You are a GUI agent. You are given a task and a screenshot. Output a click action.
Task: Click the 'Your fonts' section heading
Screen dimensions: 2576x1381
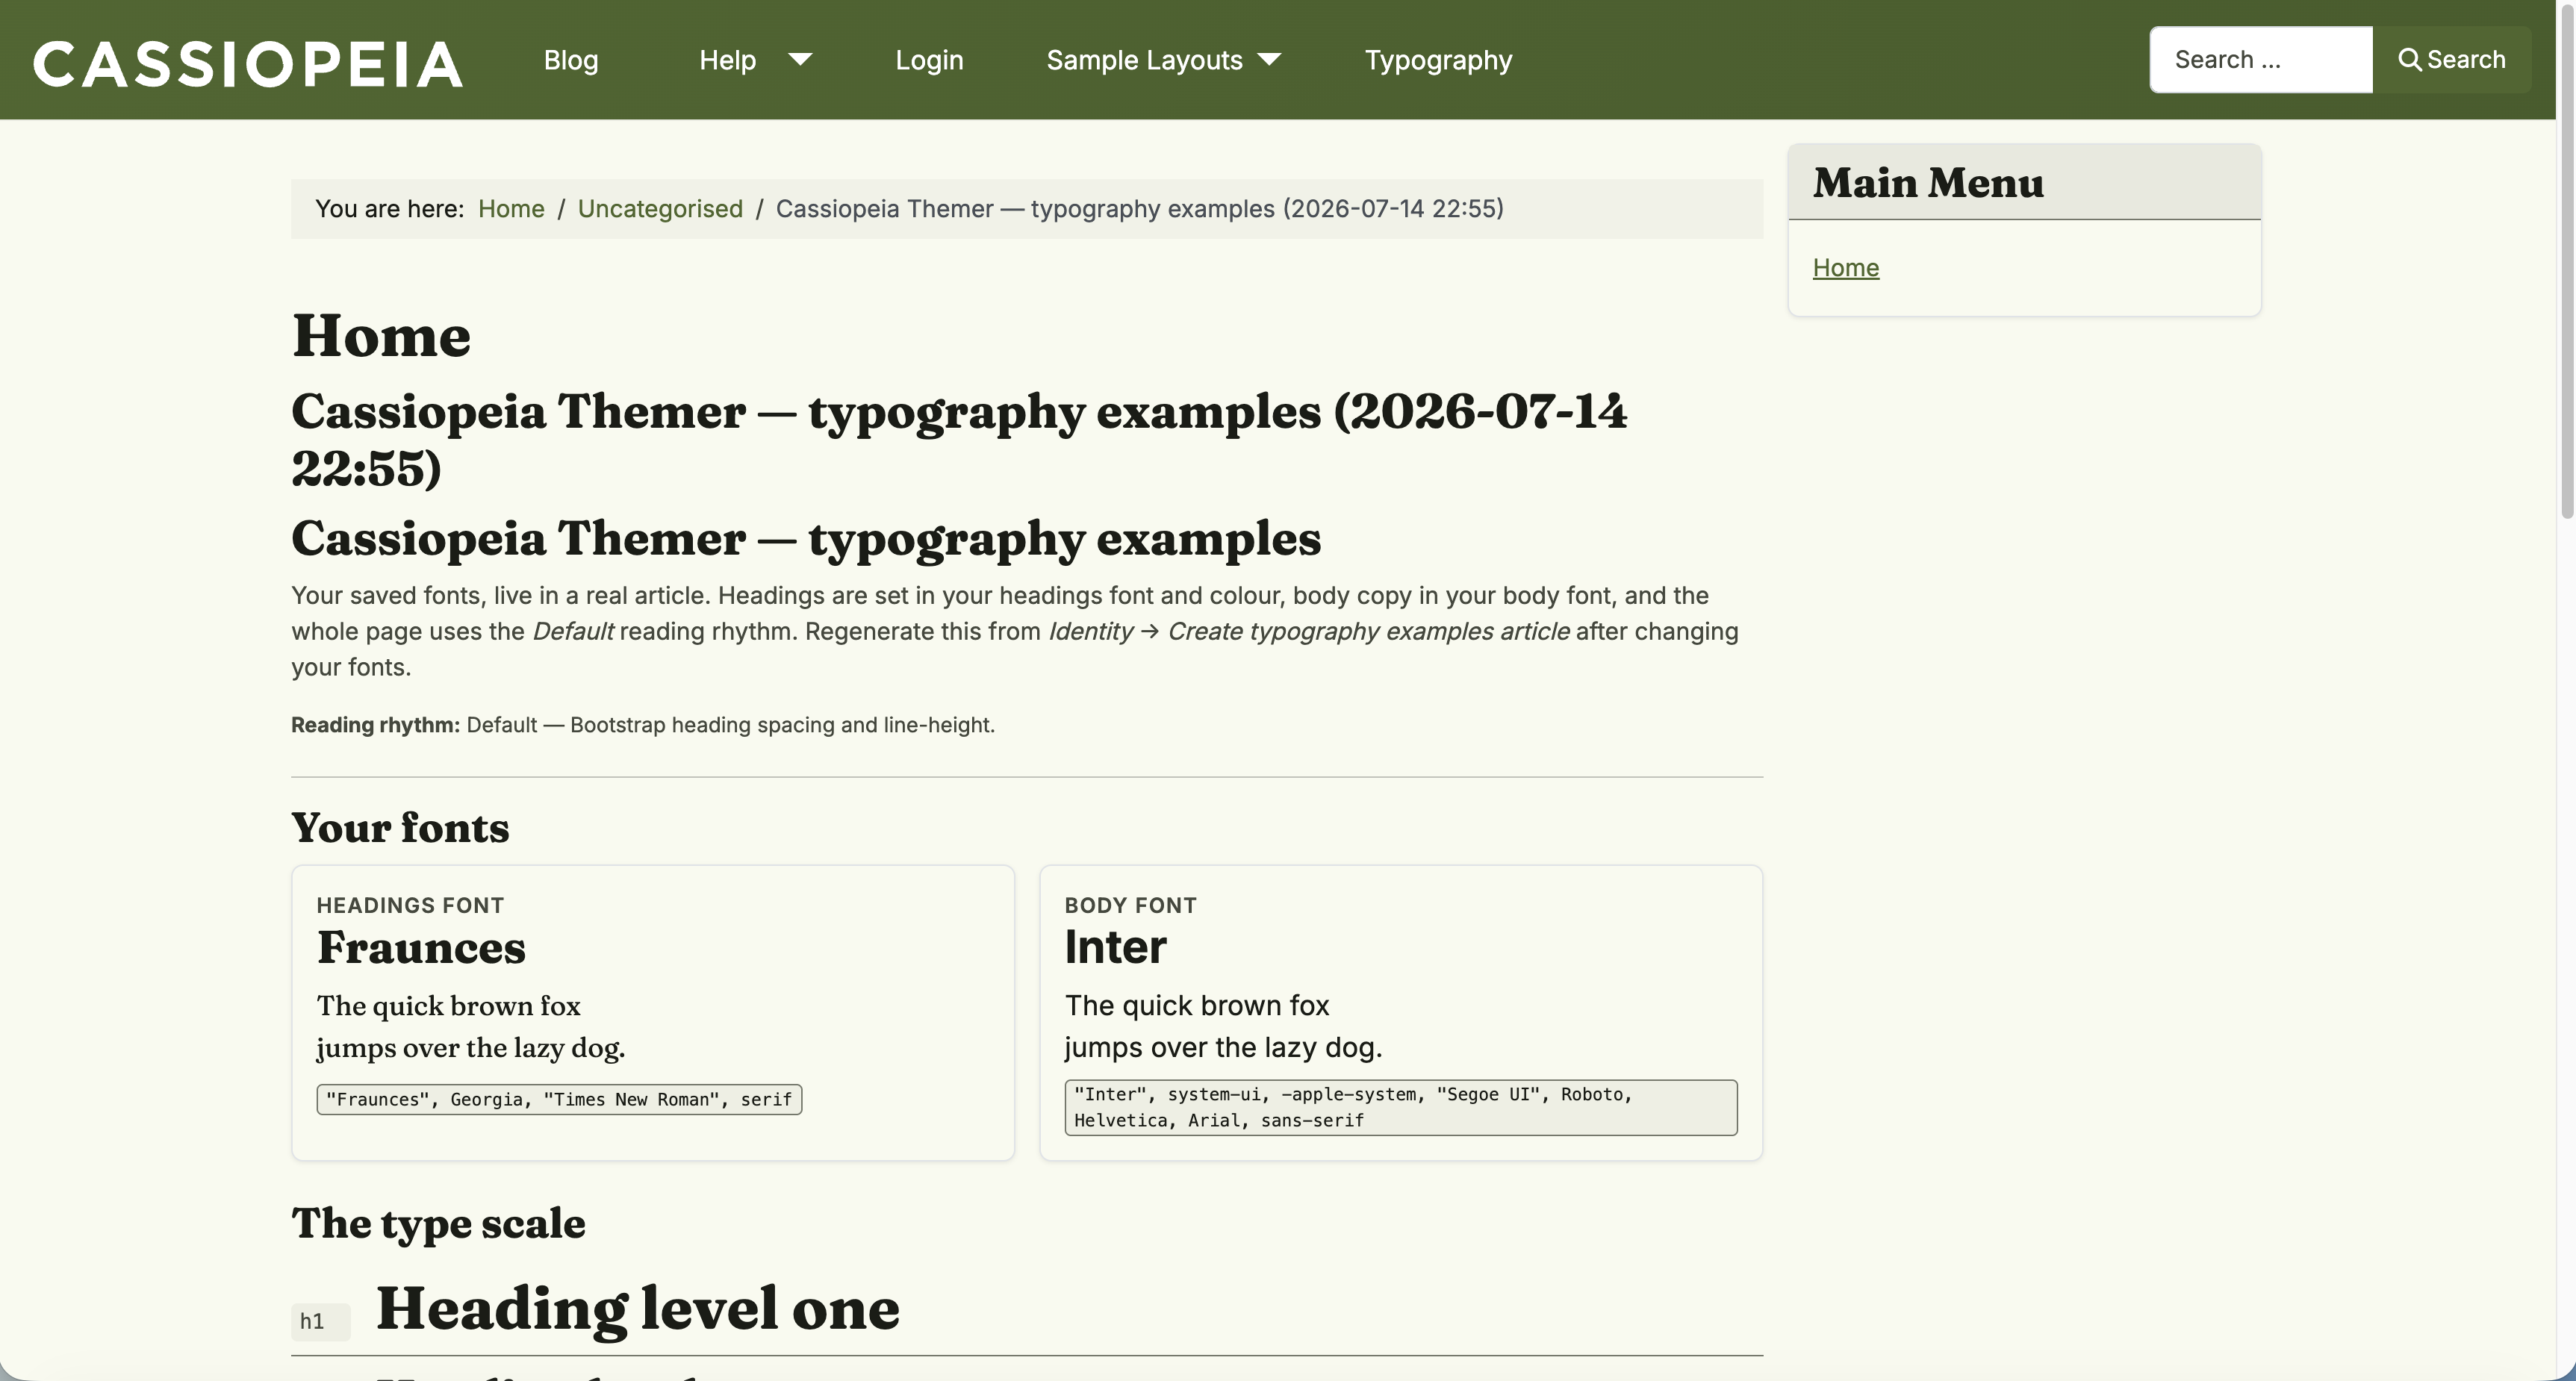400,828
